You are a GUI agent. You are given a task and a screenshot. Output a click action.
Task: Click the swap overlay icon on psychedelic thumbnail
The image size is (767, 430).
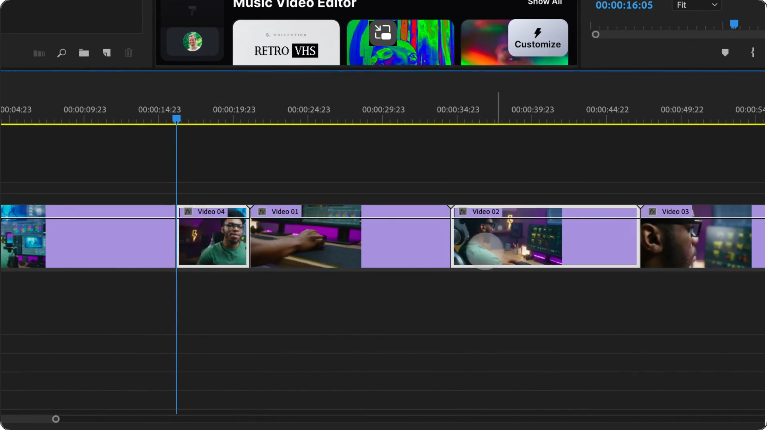tap(381, 33)
